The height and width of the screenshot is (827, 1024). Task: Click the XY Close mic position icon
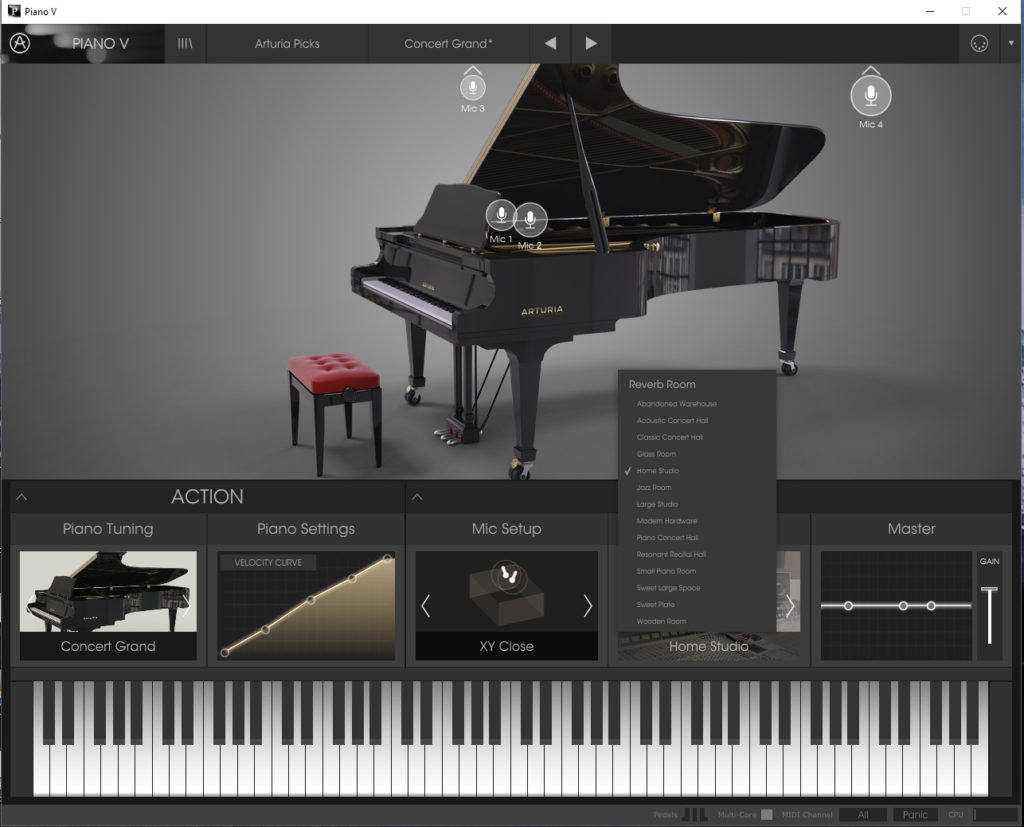[507, 577]
